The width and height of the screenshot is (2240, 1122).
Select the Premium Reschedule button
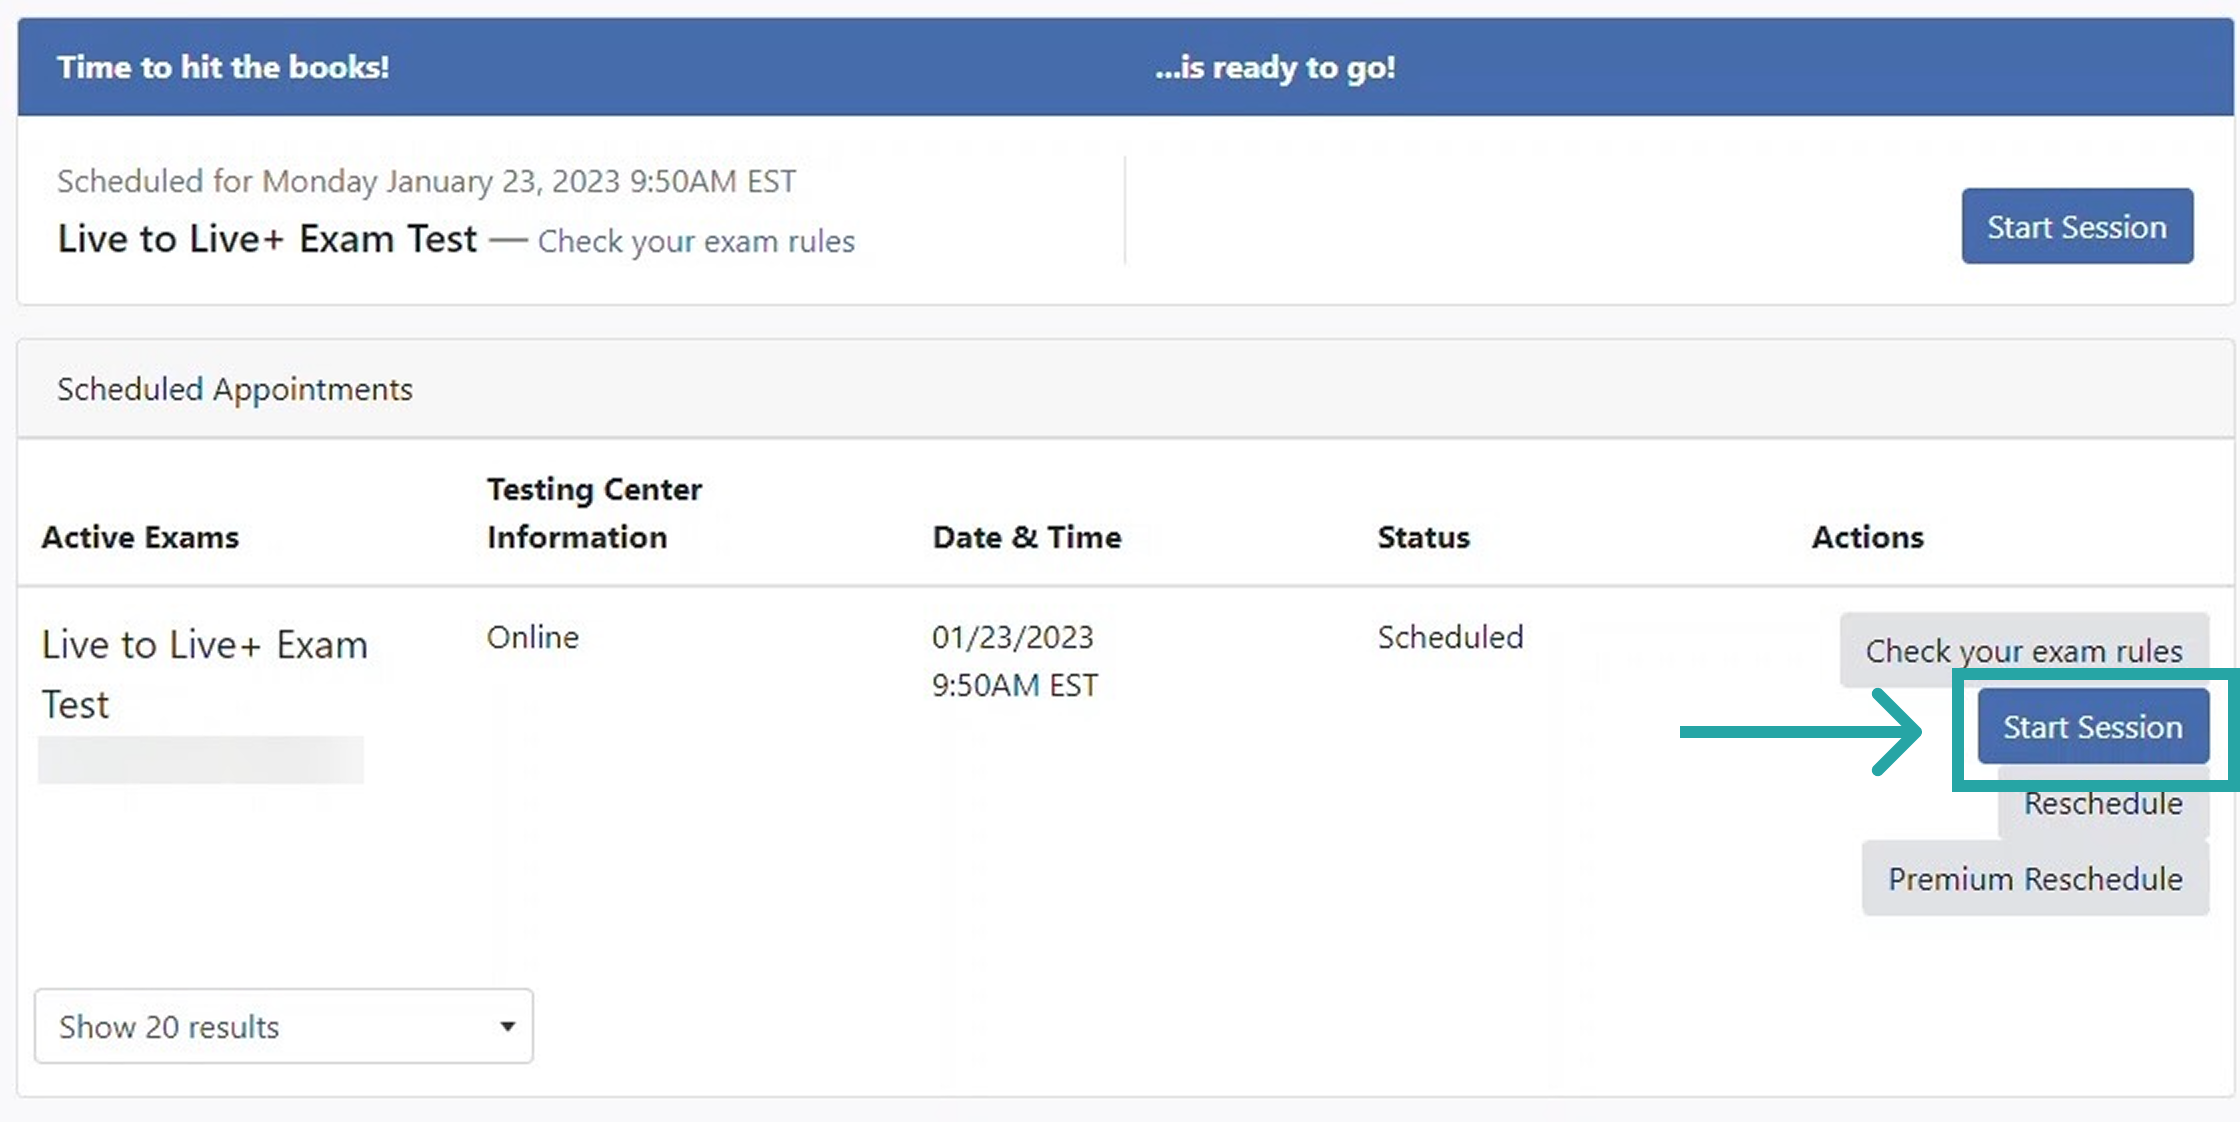coord(2034,879)
